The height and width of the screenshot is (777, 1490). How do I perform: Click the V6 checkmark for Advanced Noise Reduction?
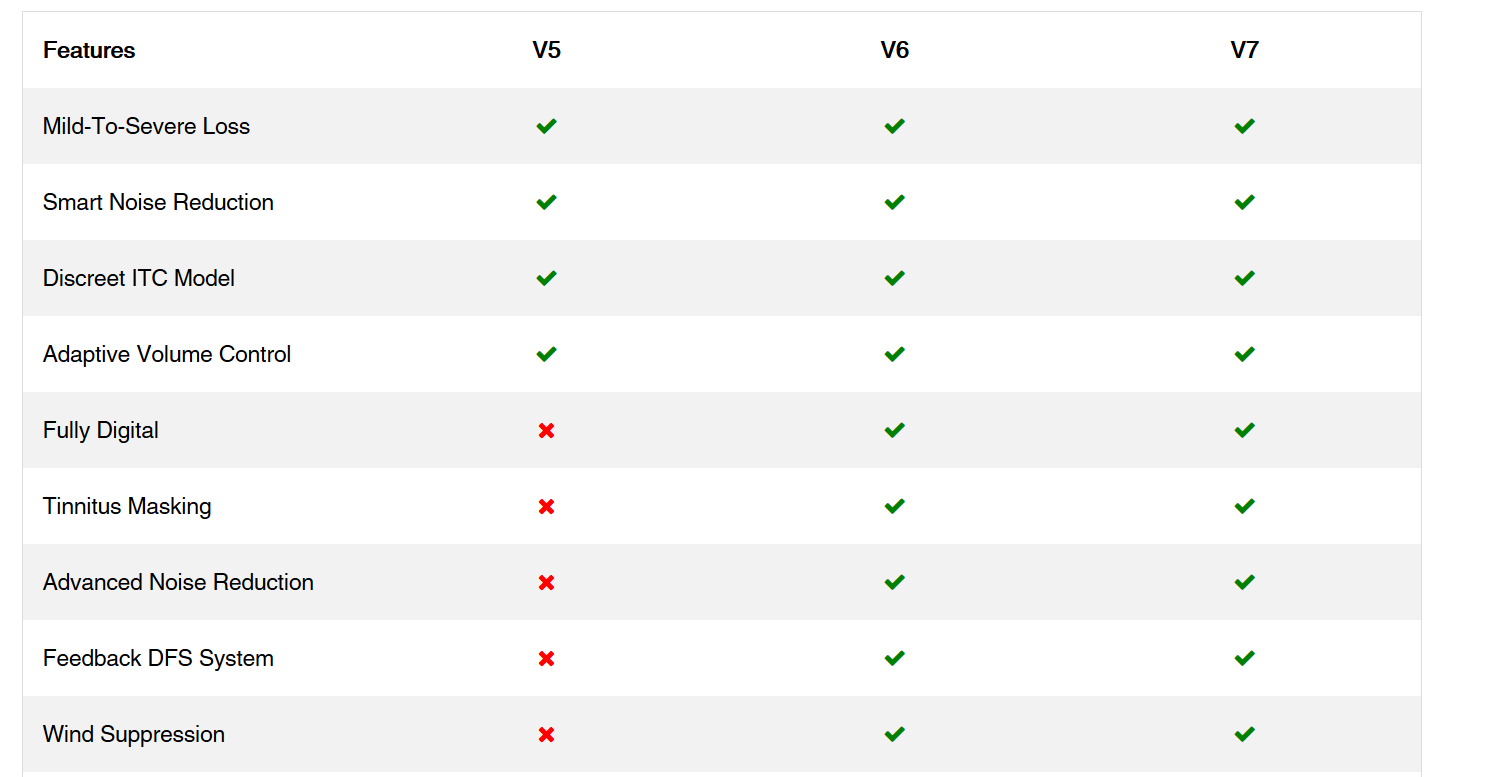(x=894, y=582)
